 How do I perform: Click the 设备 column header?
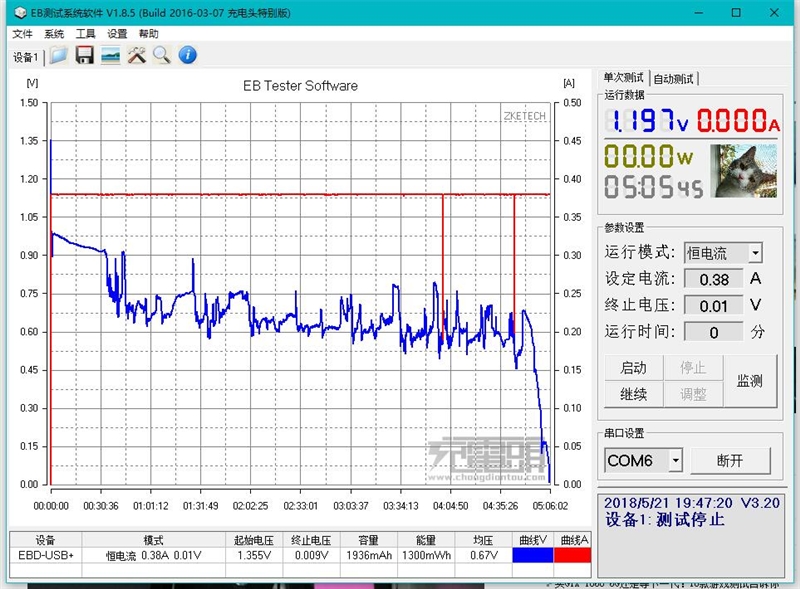pos(46,539)
